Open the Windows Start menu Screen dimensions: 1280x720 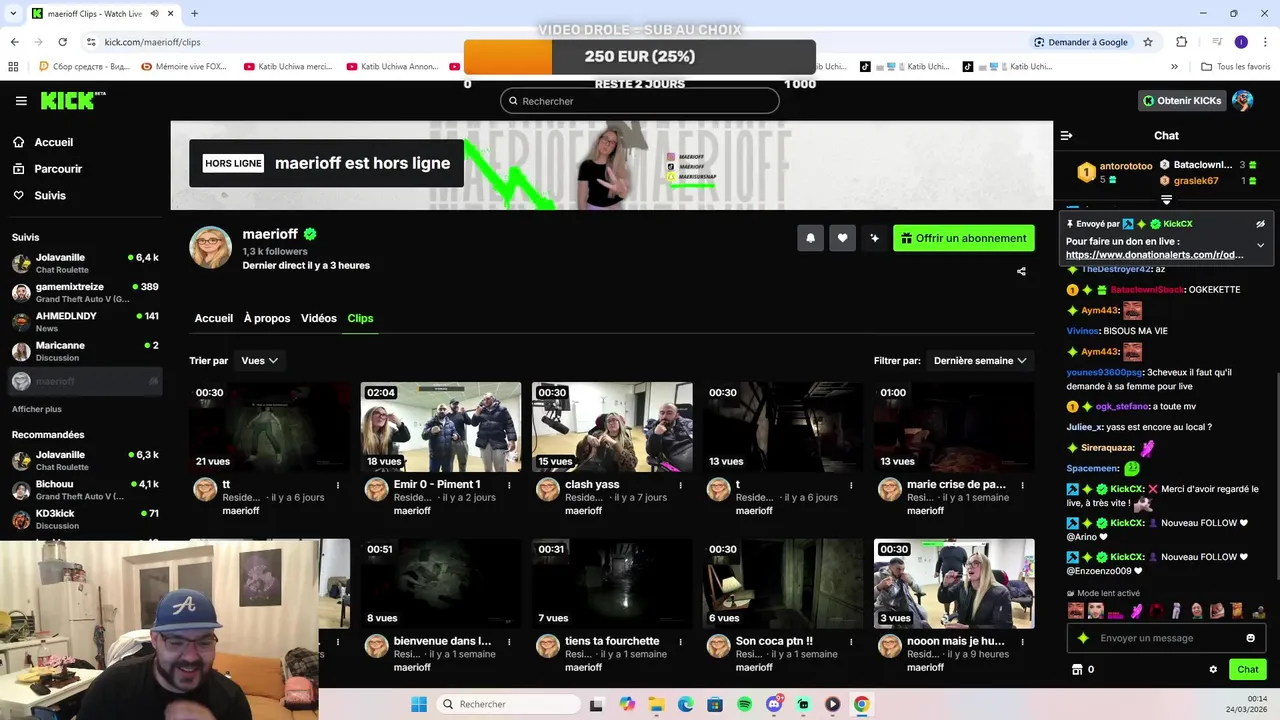click(x=419, y=704)
